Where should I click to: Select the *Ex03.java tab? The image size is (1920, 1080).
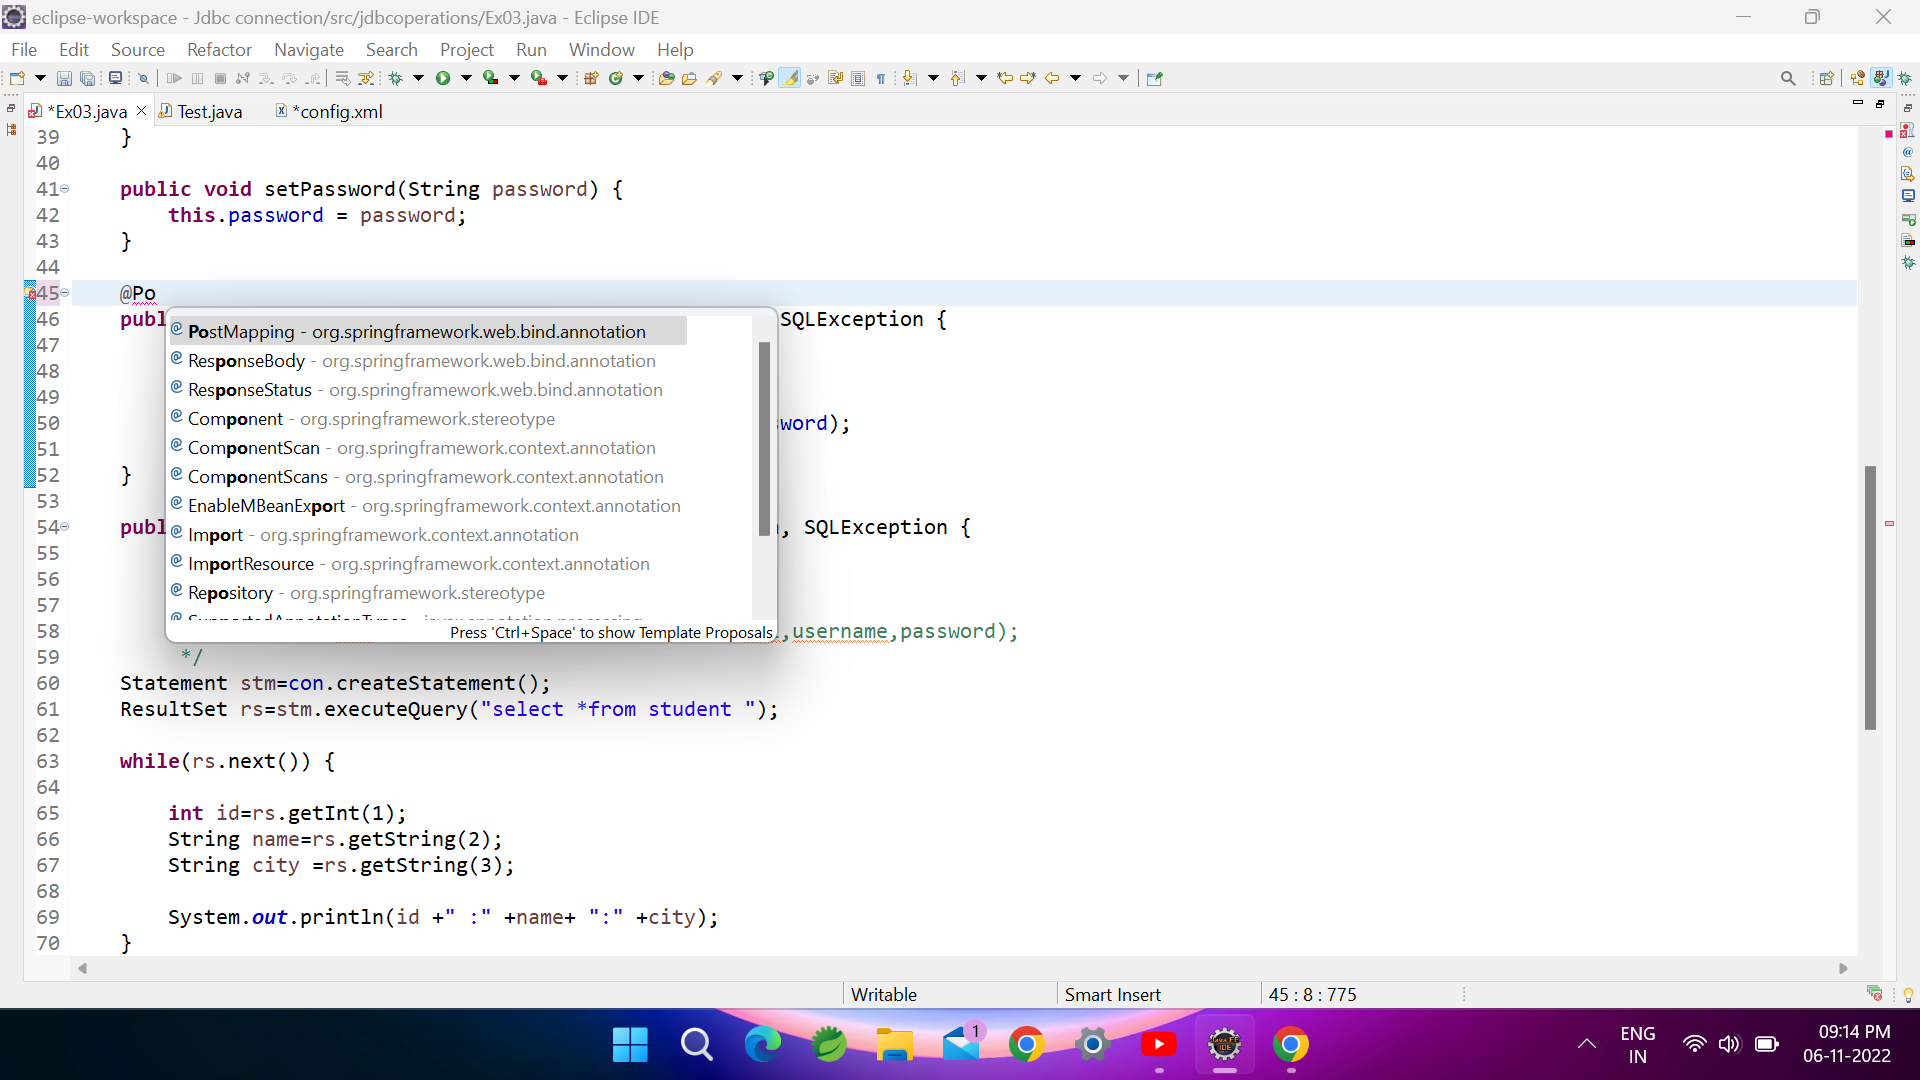click(86, 111)
